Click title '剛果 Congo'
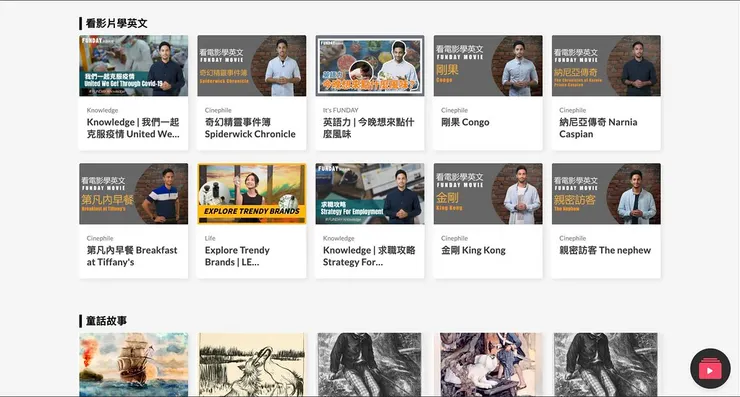The image size is (740, 397). click(465, 122)
